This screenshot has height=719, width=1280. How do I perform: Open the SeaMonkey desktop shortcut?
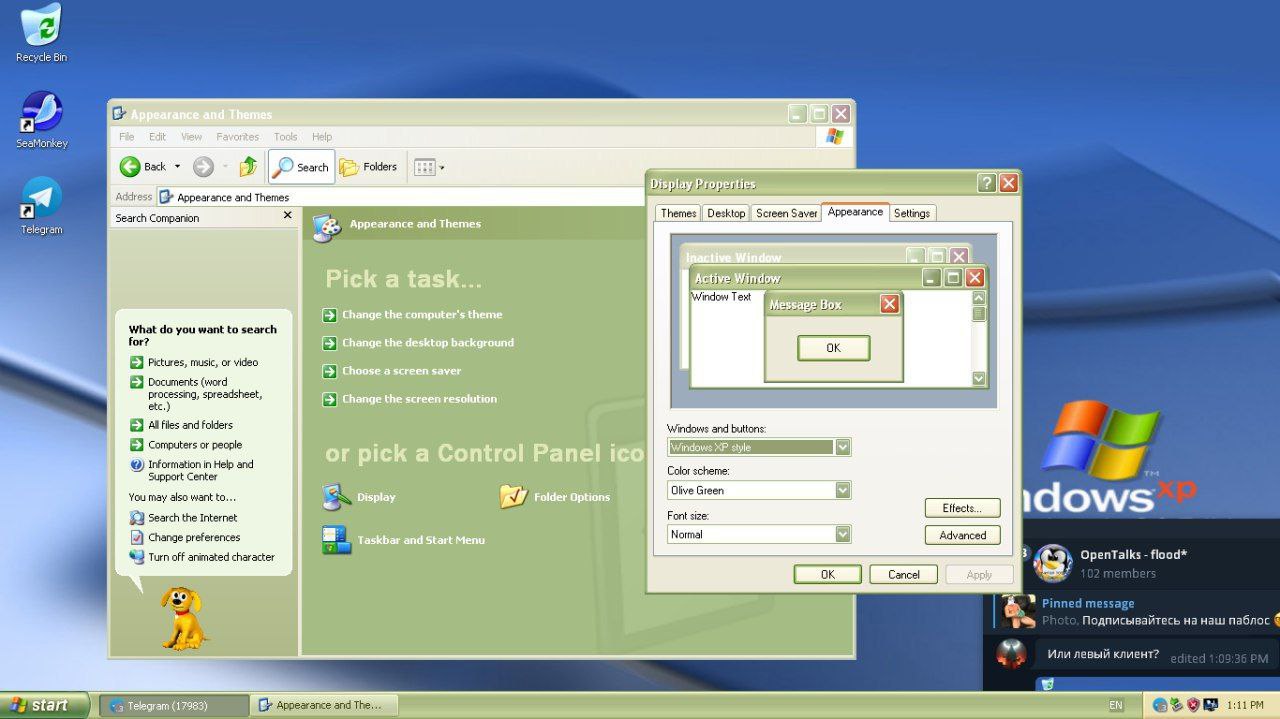coord(41,120)
